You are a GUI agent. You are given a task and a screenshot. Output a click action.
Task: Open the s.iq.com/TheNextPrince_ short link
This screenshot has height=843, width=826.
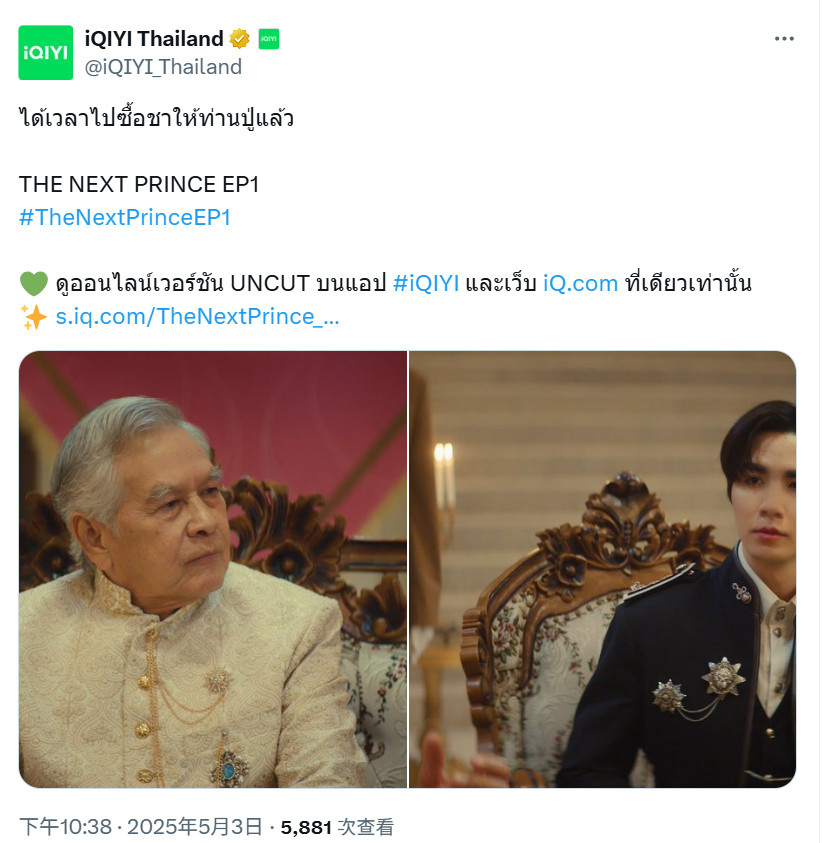pyautogui.click(x=197, y=317)
